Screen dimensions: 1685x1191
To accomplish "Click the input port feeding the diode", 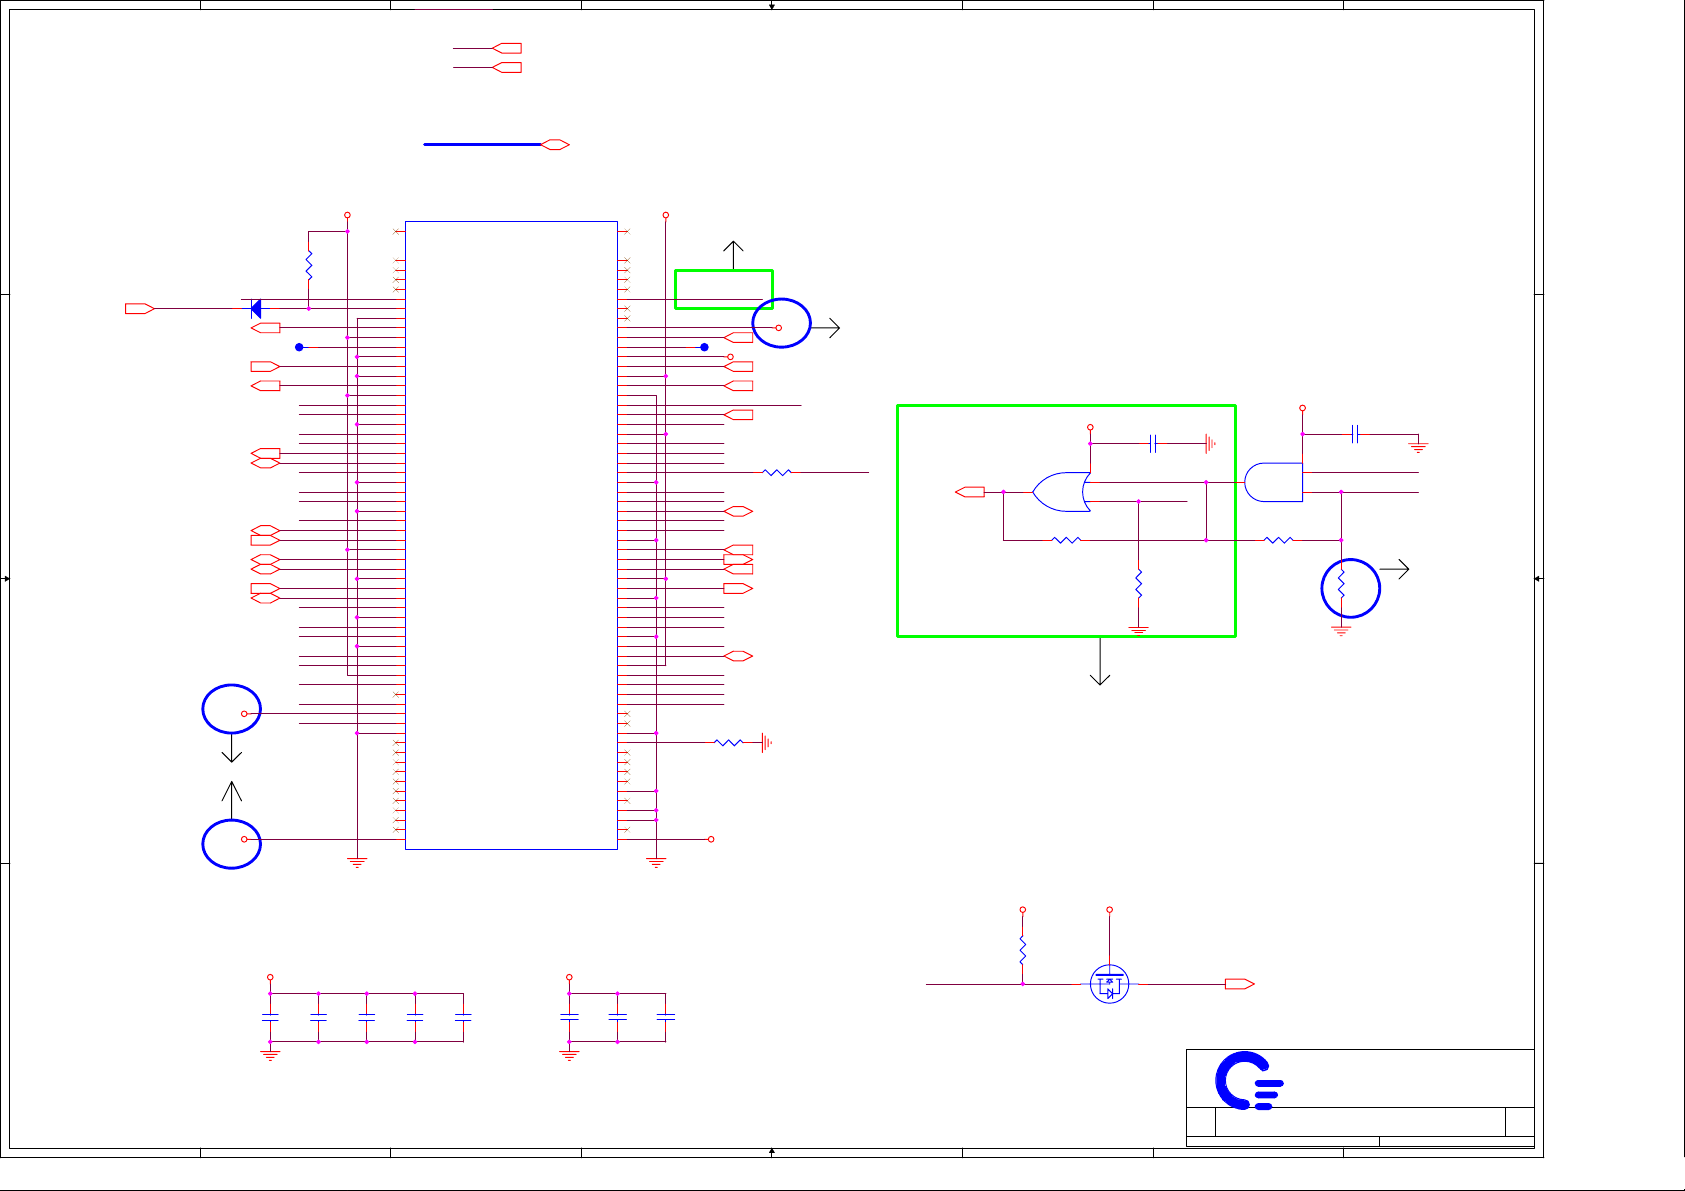I will pos(140,309).
